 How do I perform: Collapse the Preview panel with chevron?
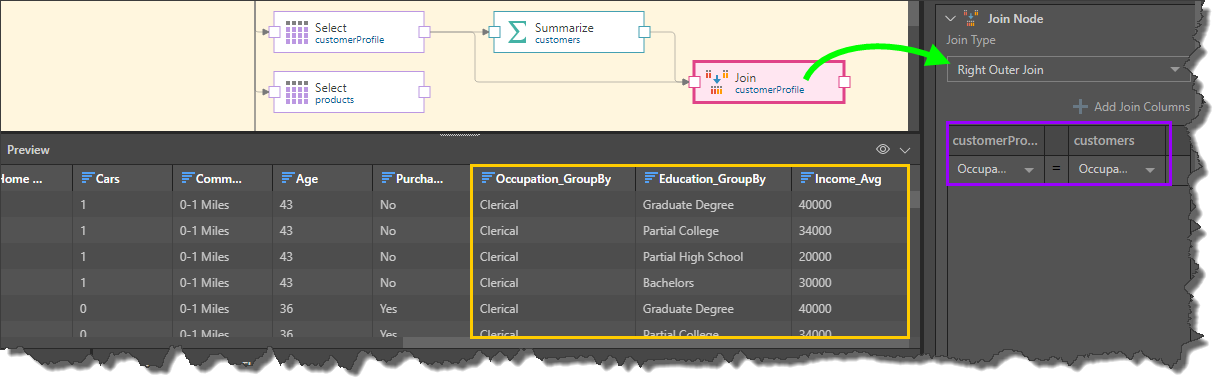(905, 149)
